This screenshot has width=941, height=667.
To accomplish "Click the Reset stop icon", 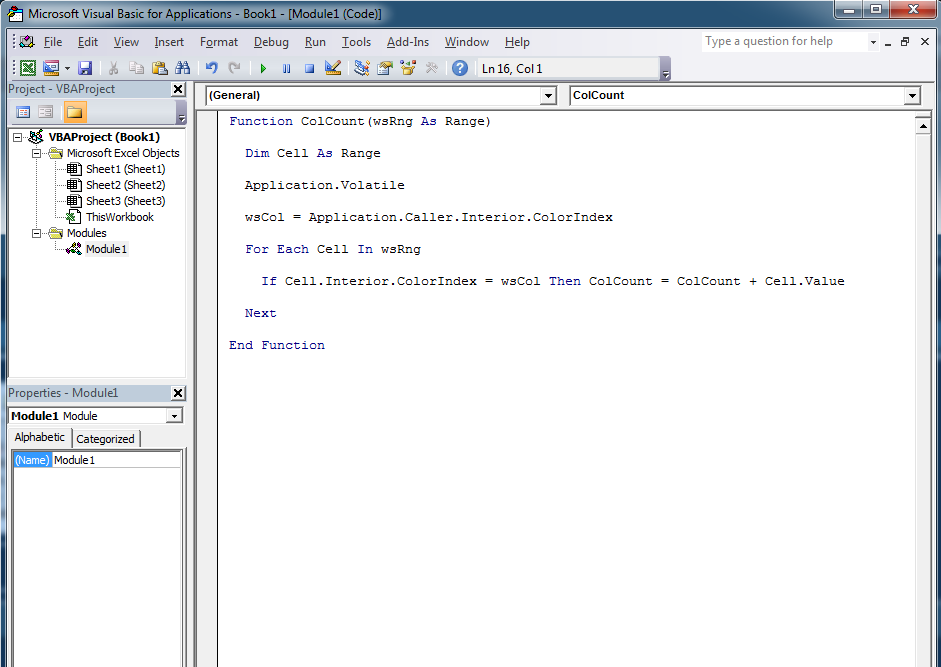I will point(309,68).
